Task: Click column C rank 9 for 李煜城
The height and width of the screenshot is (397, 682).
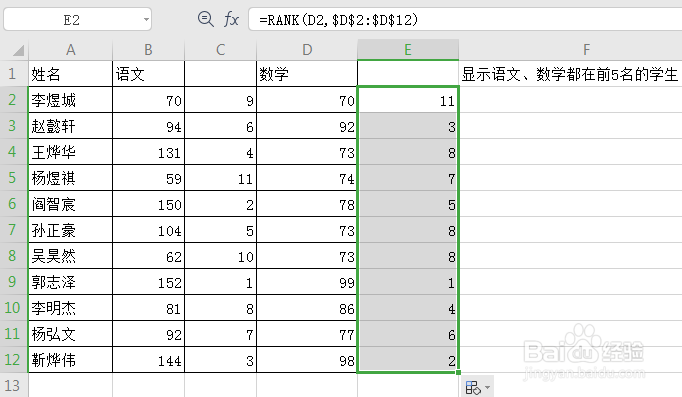Action: [x=221, y=100]
